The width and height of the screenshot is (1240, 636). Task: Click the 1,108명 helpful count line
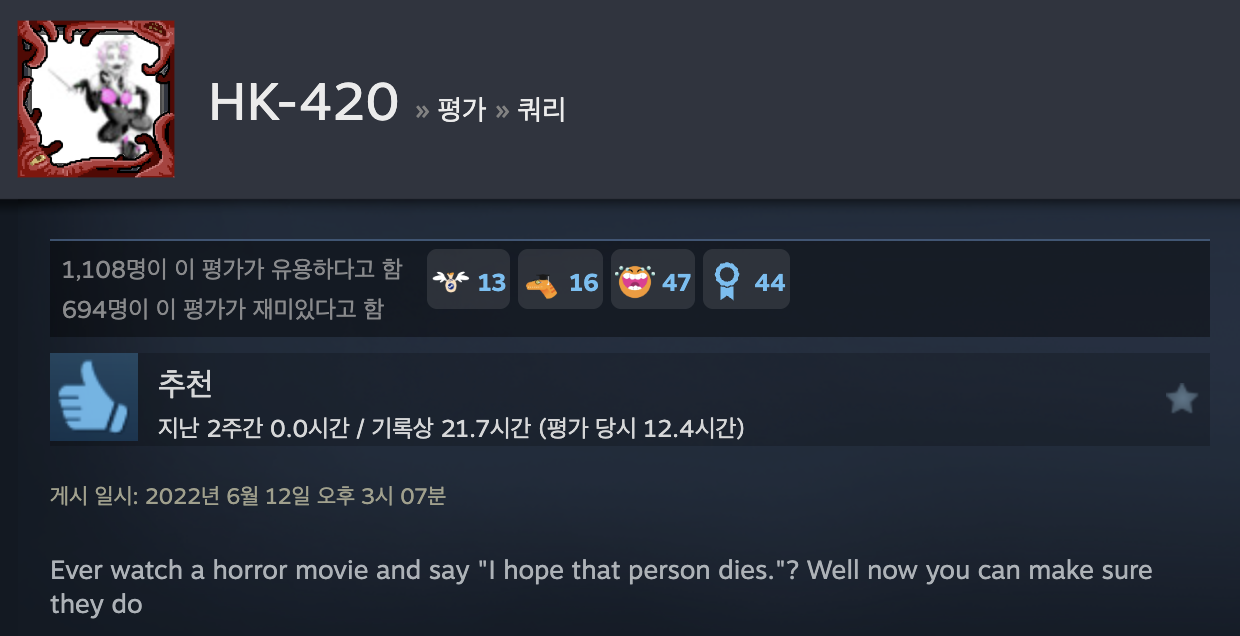point(232,269)
